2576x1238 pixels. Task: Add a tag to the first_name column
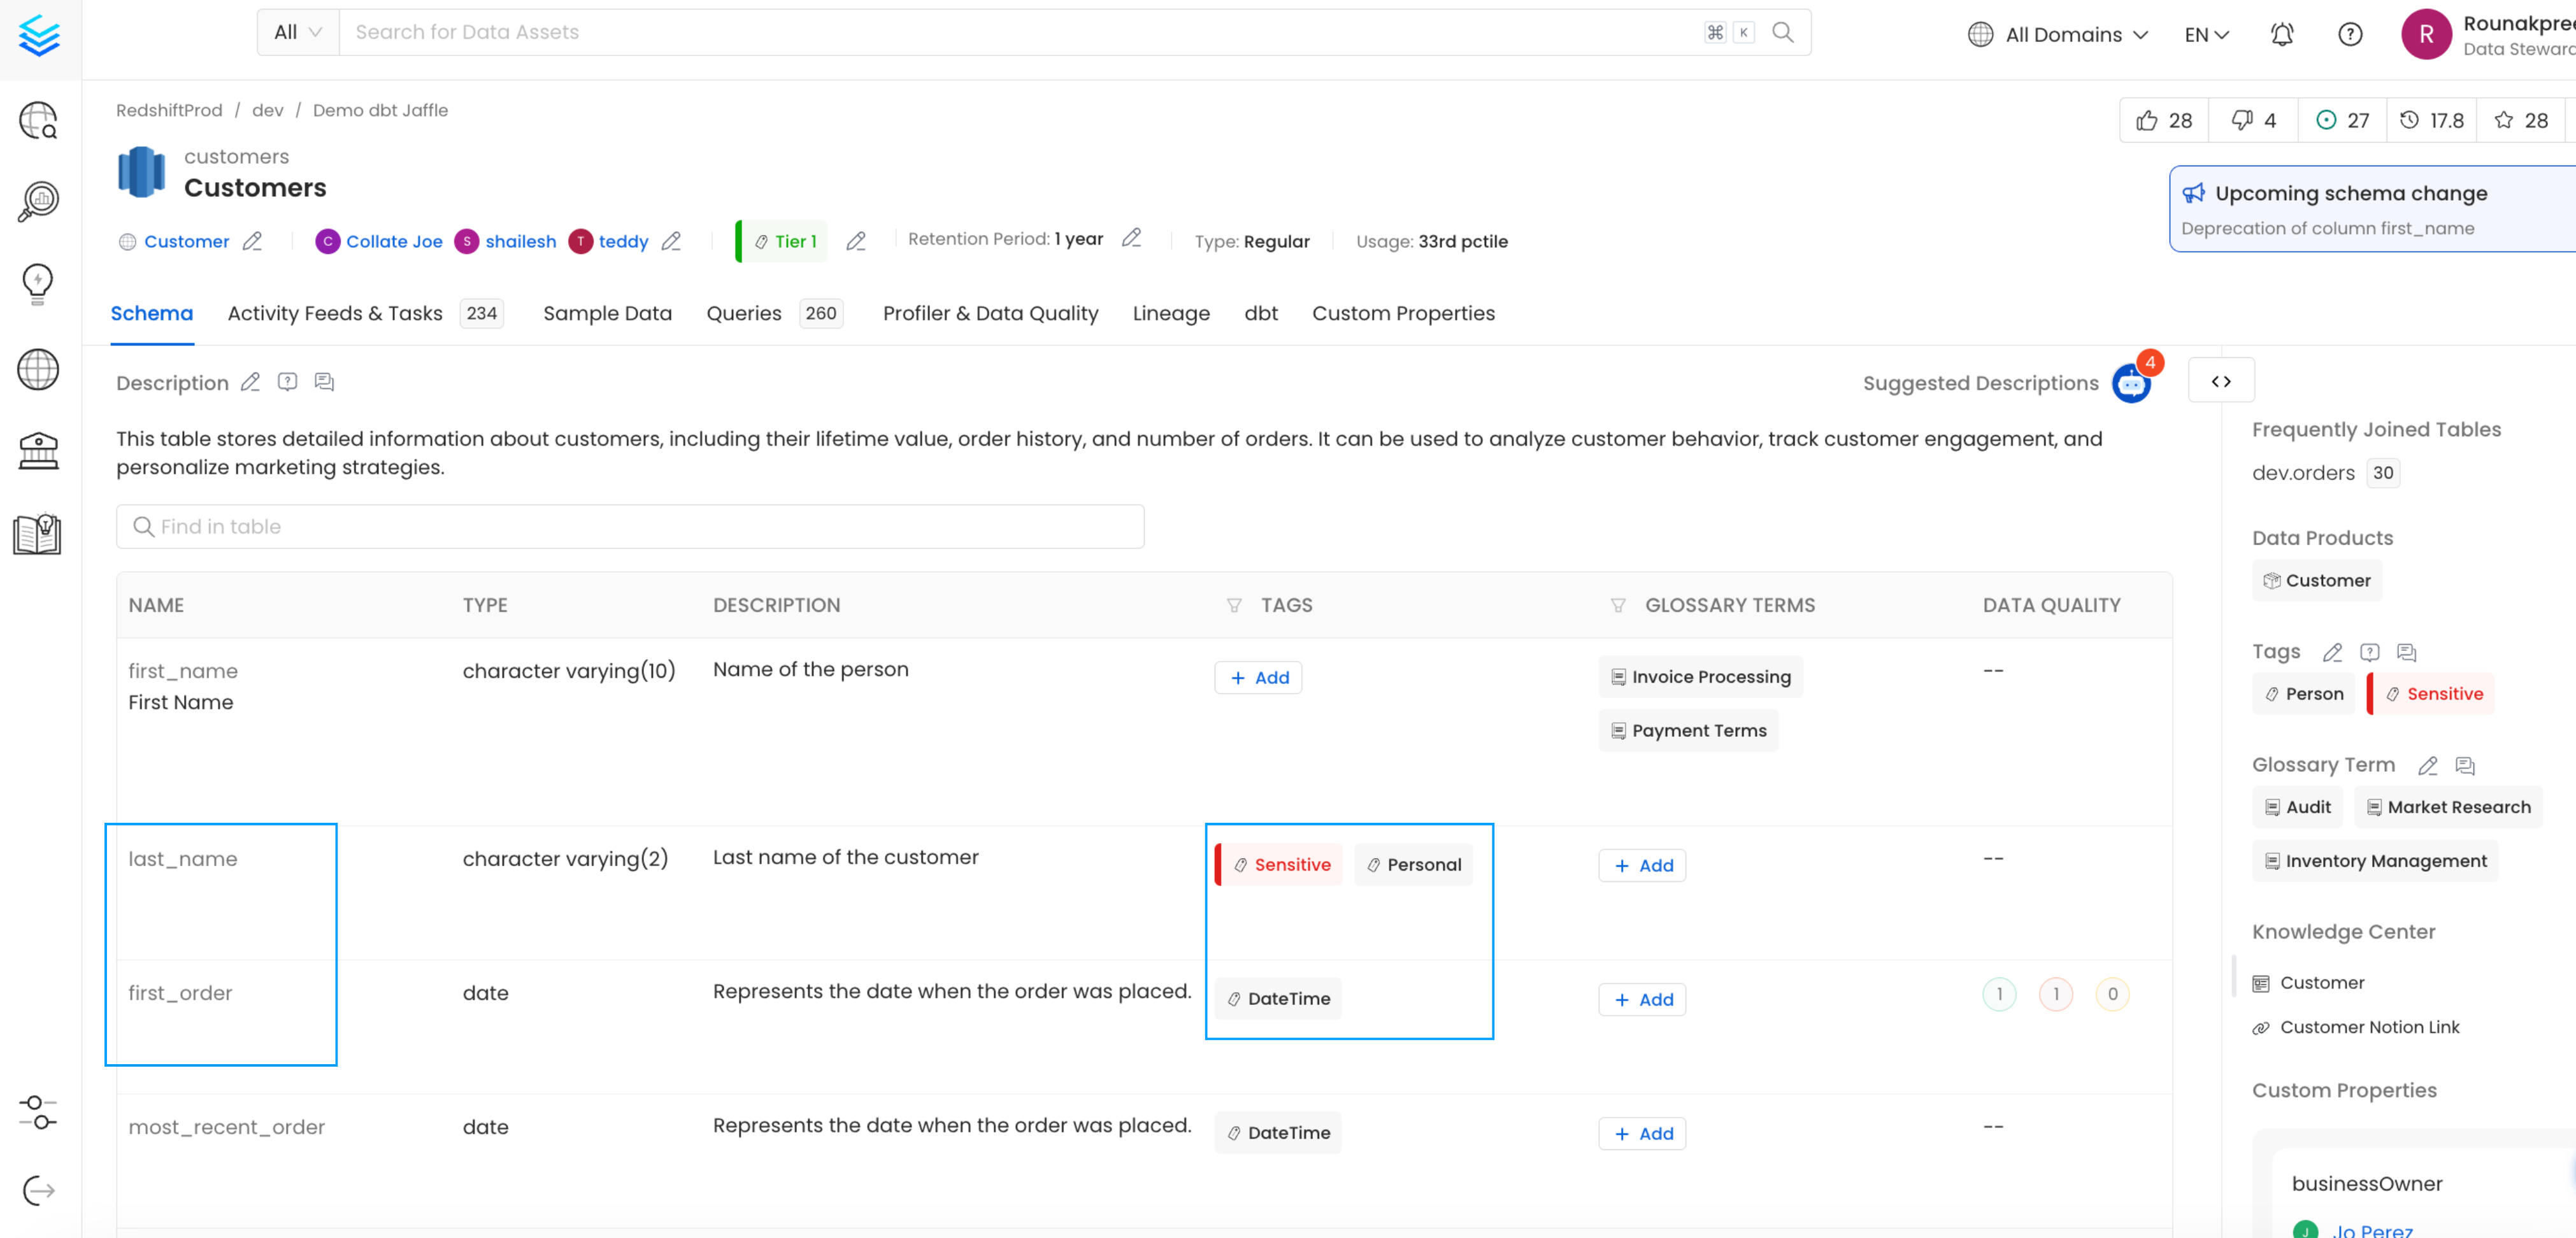tap(1258, 677)
